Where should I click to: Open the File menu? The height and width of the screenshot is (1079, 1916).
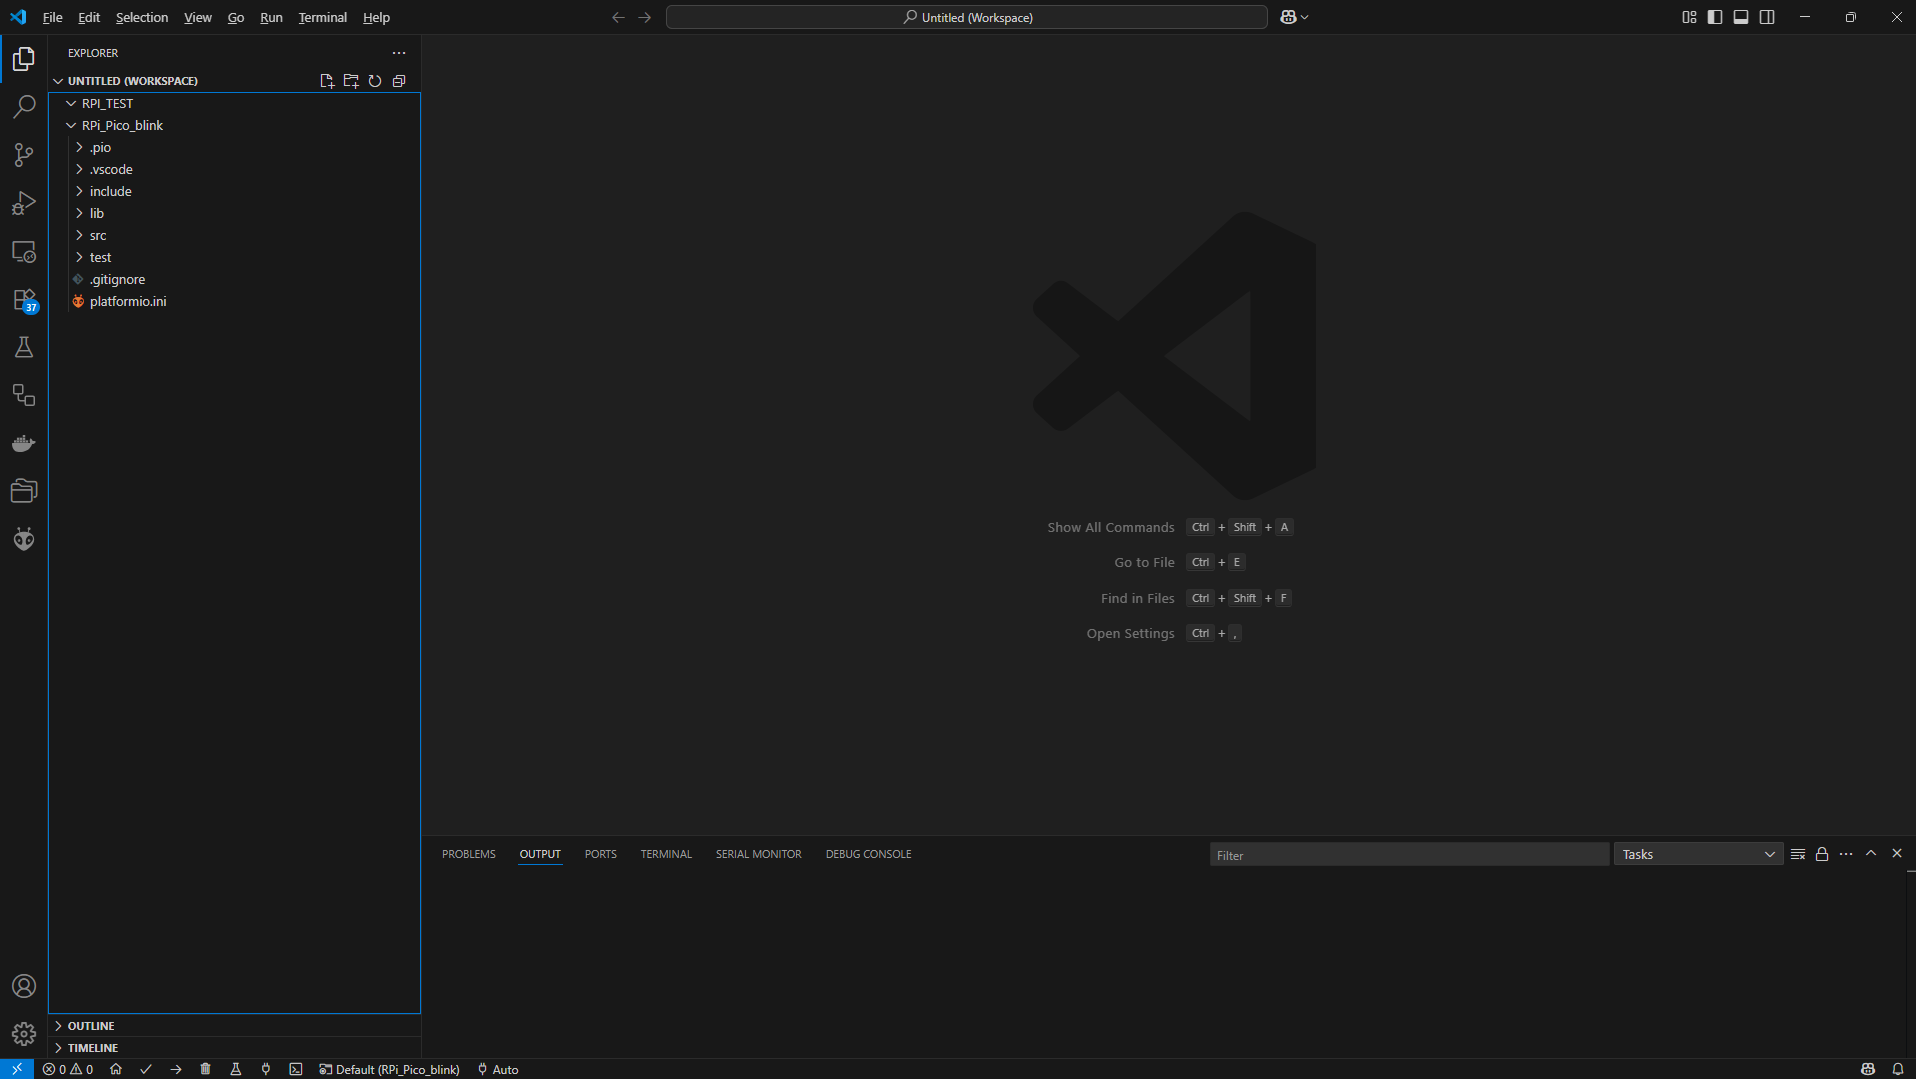click(x=52, y=17)
